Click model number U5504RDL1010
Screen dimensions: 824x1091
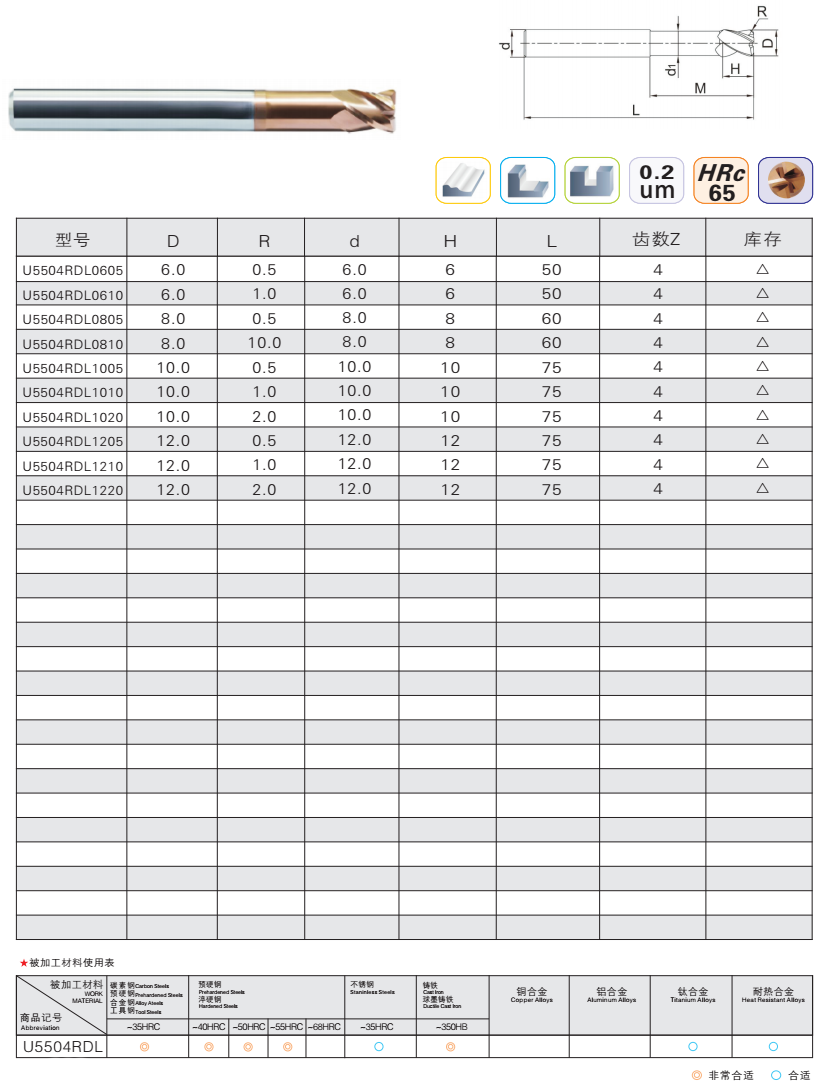click(72, 392)
